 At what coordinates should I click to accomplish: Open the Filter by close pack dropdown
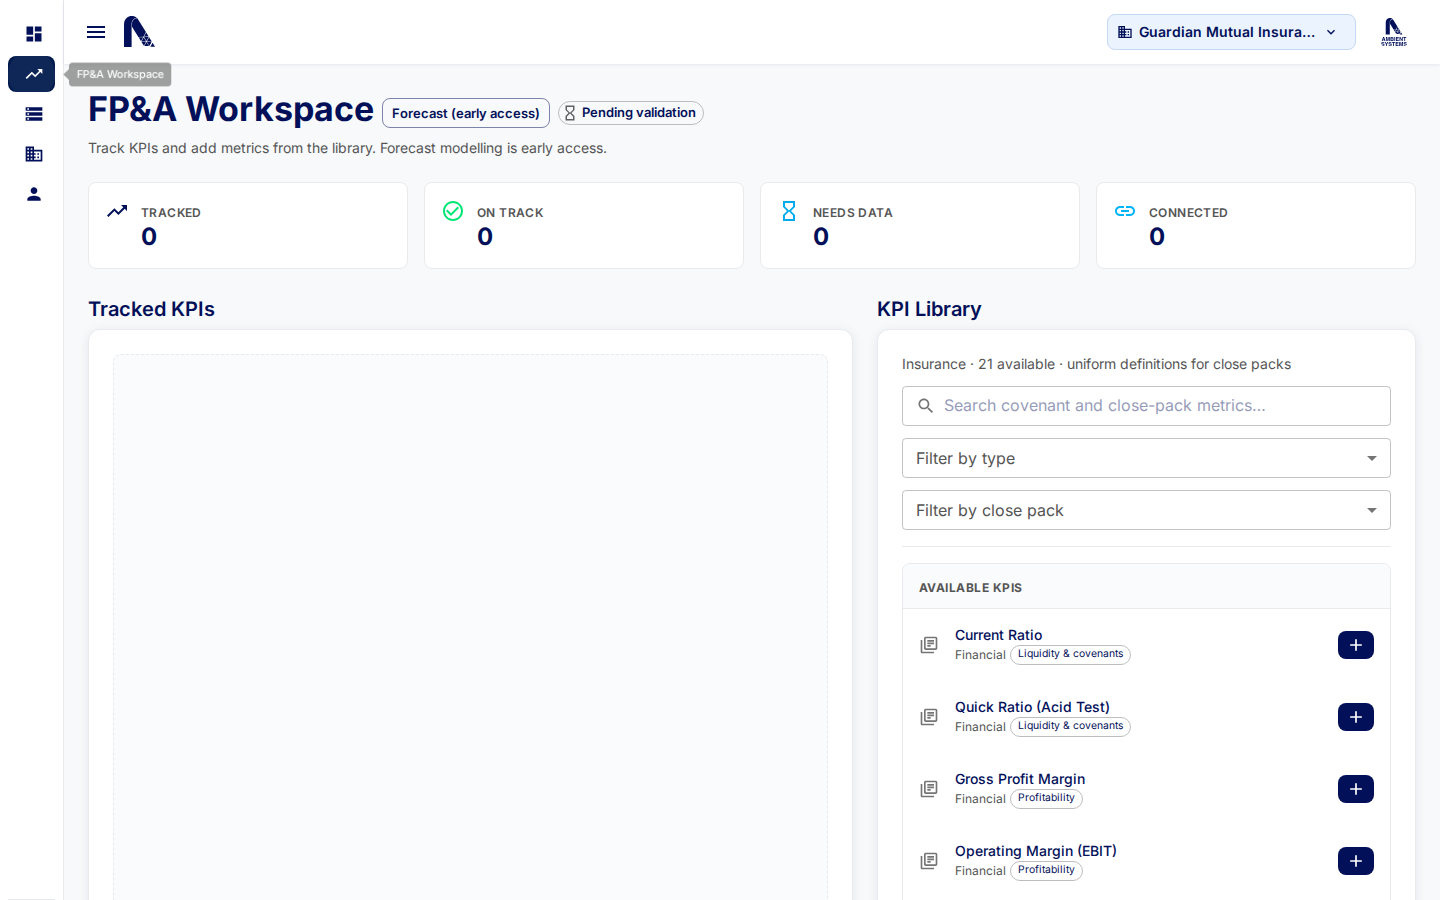pos(1146,510)
